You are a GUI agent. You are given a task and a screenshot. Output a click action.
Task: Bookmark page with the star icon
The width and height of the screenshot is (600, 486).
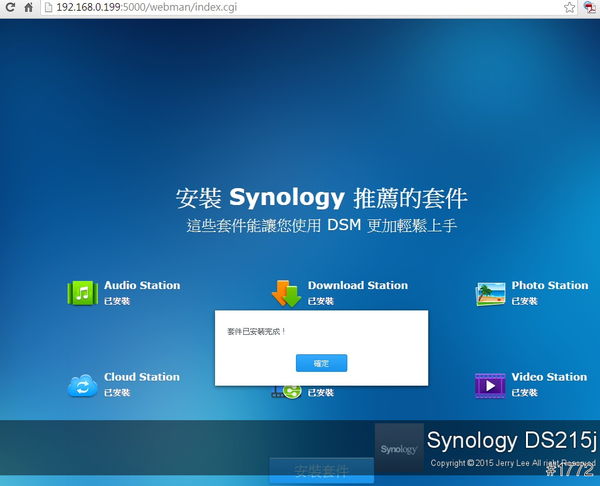569,7
